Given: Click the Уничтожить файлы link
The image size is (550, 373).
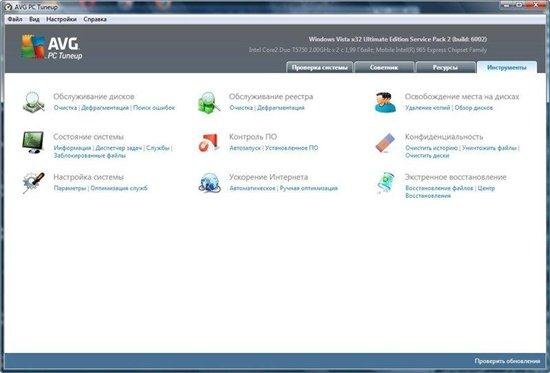Looking at the screenshot, I should [x=489, y=148].
